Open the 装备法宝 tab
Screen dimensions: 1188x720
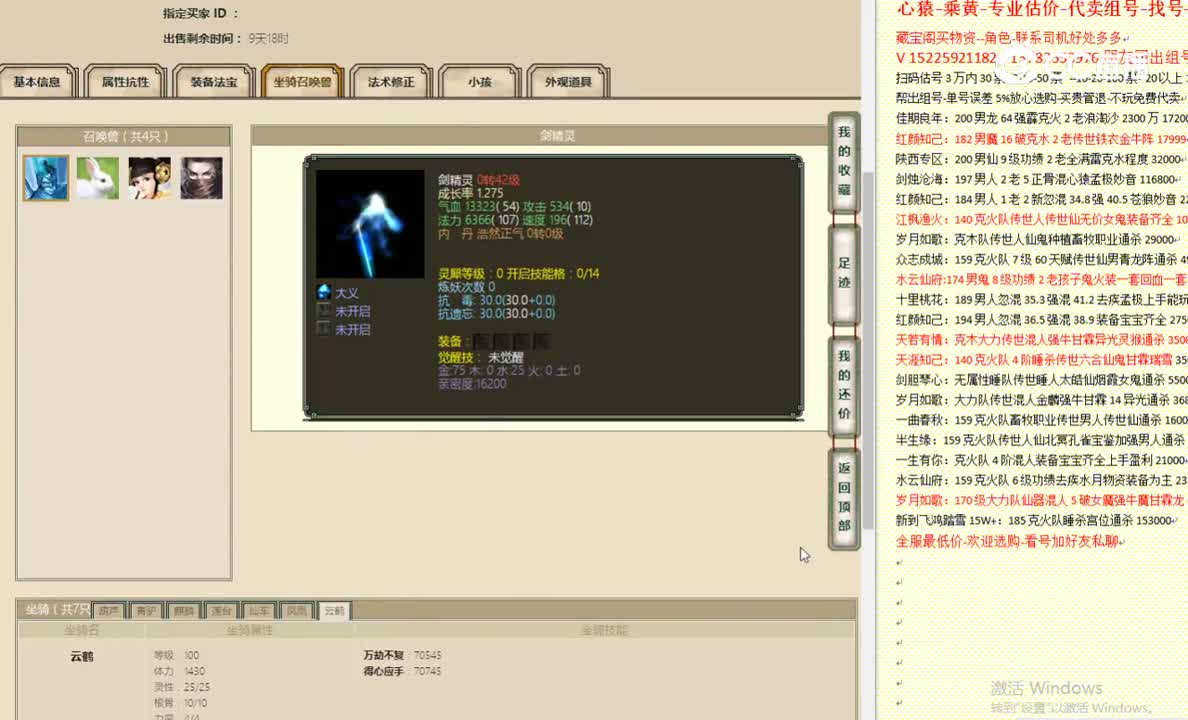pyautogui.click(x=214, y=82)
